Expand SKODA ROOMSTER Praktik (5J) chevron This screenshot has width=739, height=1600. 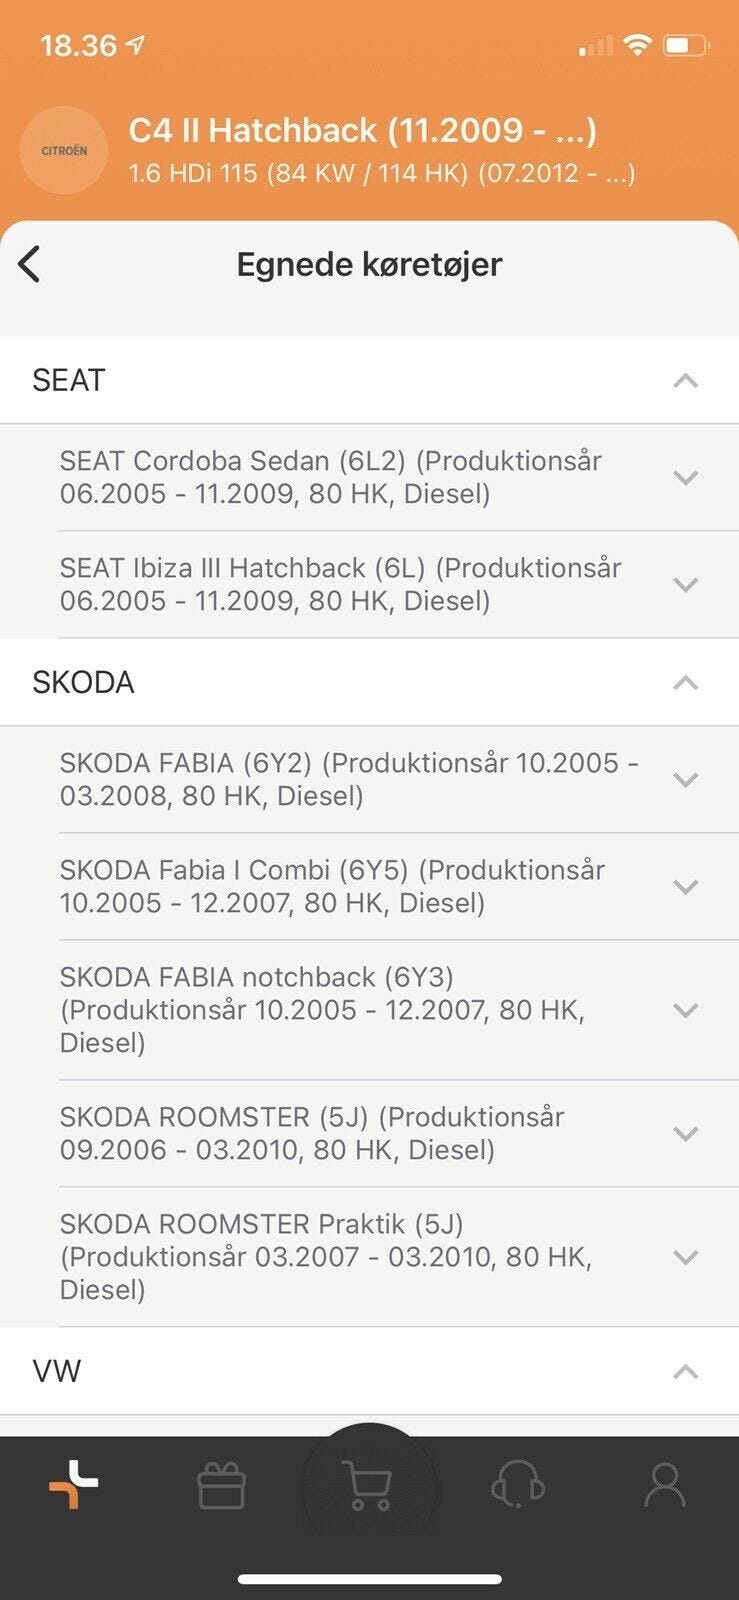tap(685, 1257)
